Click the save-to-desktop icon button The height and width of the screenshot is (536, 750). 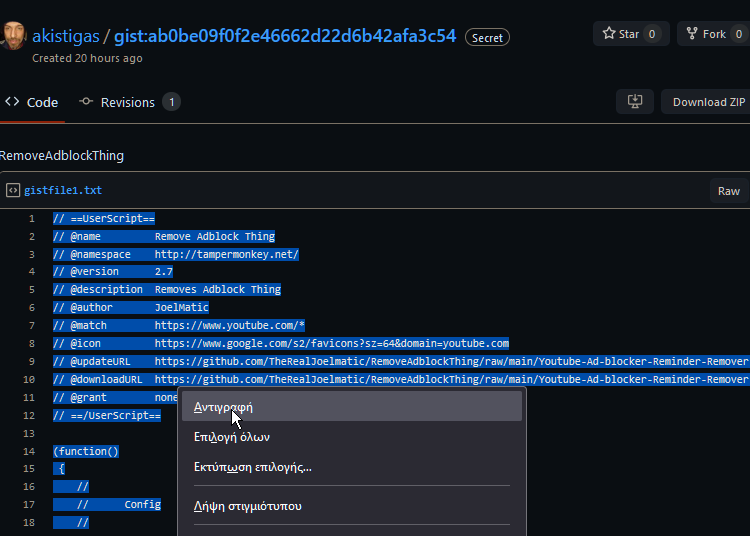tap(635, 101)
